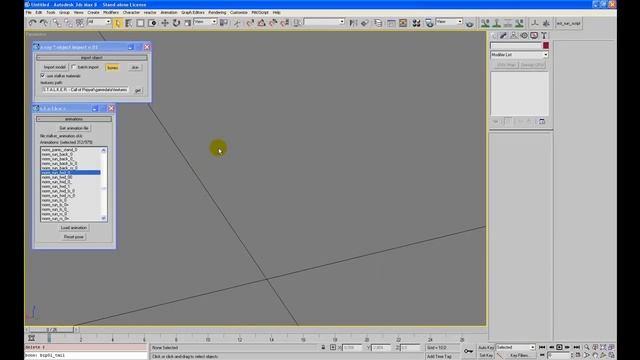Viewport: 640px width, 360px height.
Task: Tick the batch import checkbox
Action: pyautogui.click(x=74, y=67)
